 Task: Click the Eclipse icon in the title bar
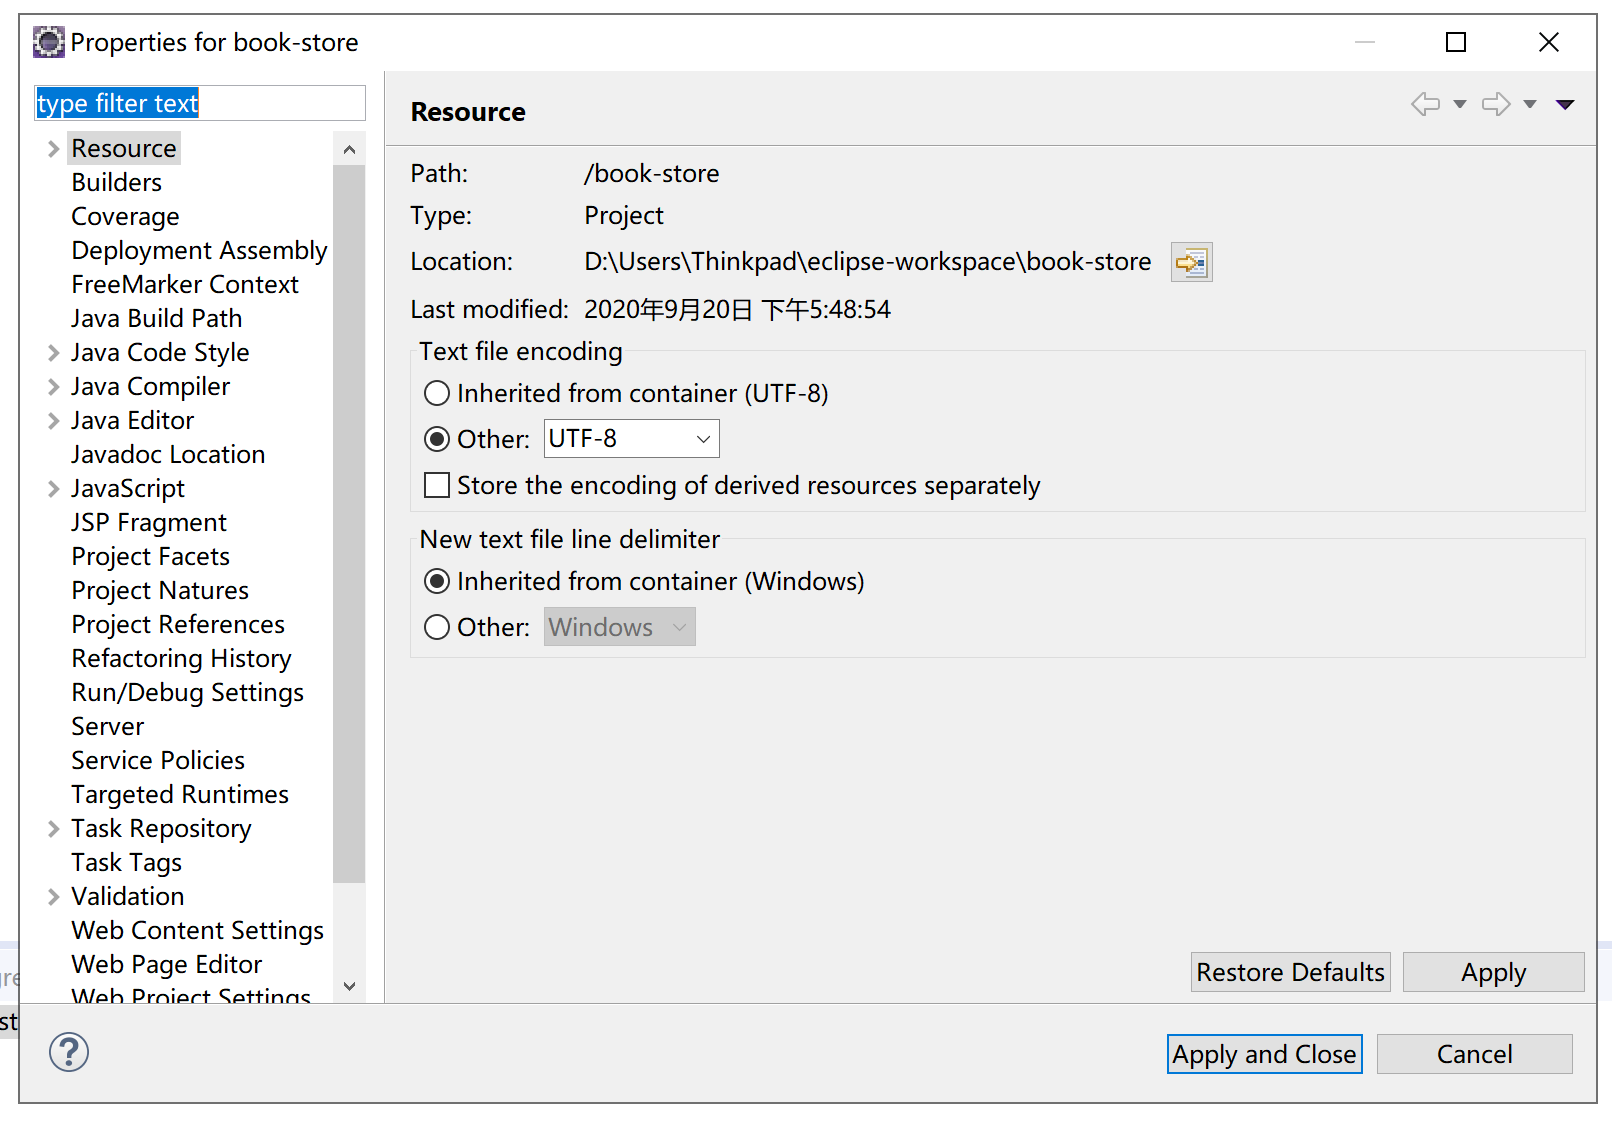[48, 42]
